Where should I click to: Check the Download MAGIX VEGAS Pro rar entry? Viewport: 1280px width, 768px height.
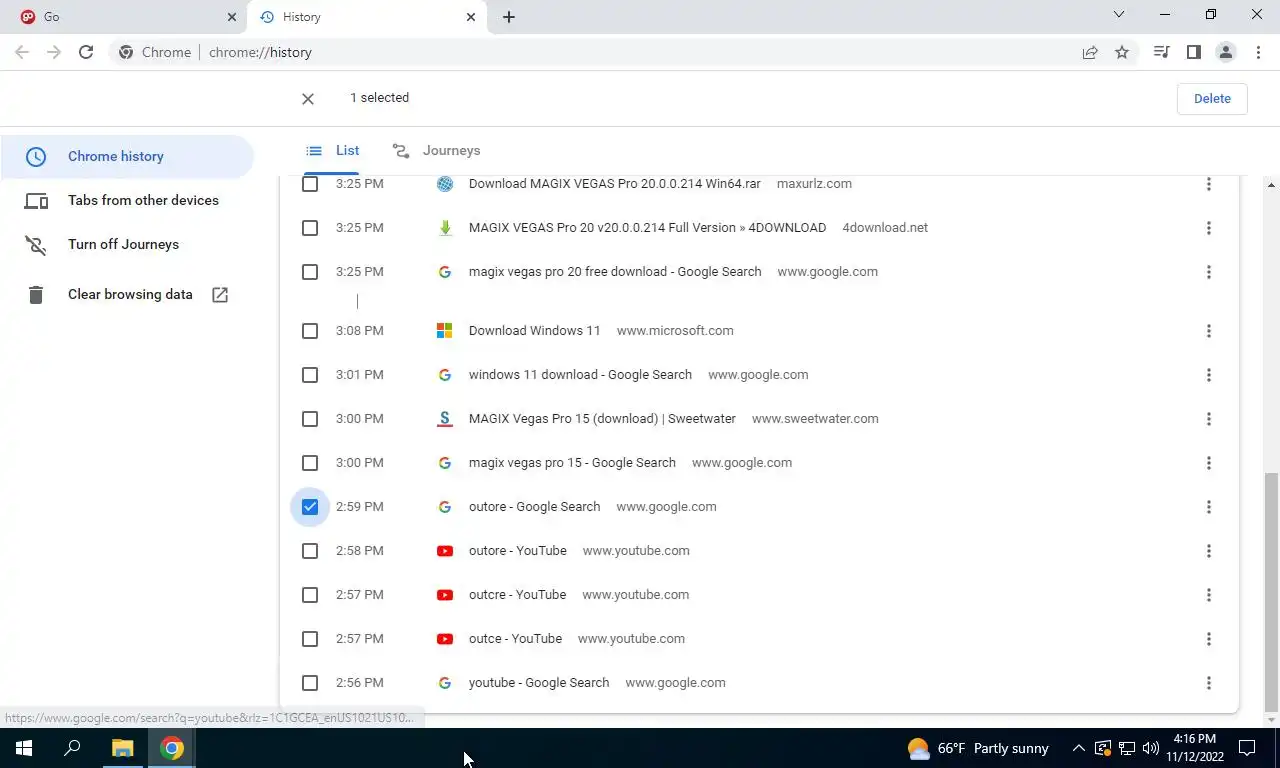point(310,184)
